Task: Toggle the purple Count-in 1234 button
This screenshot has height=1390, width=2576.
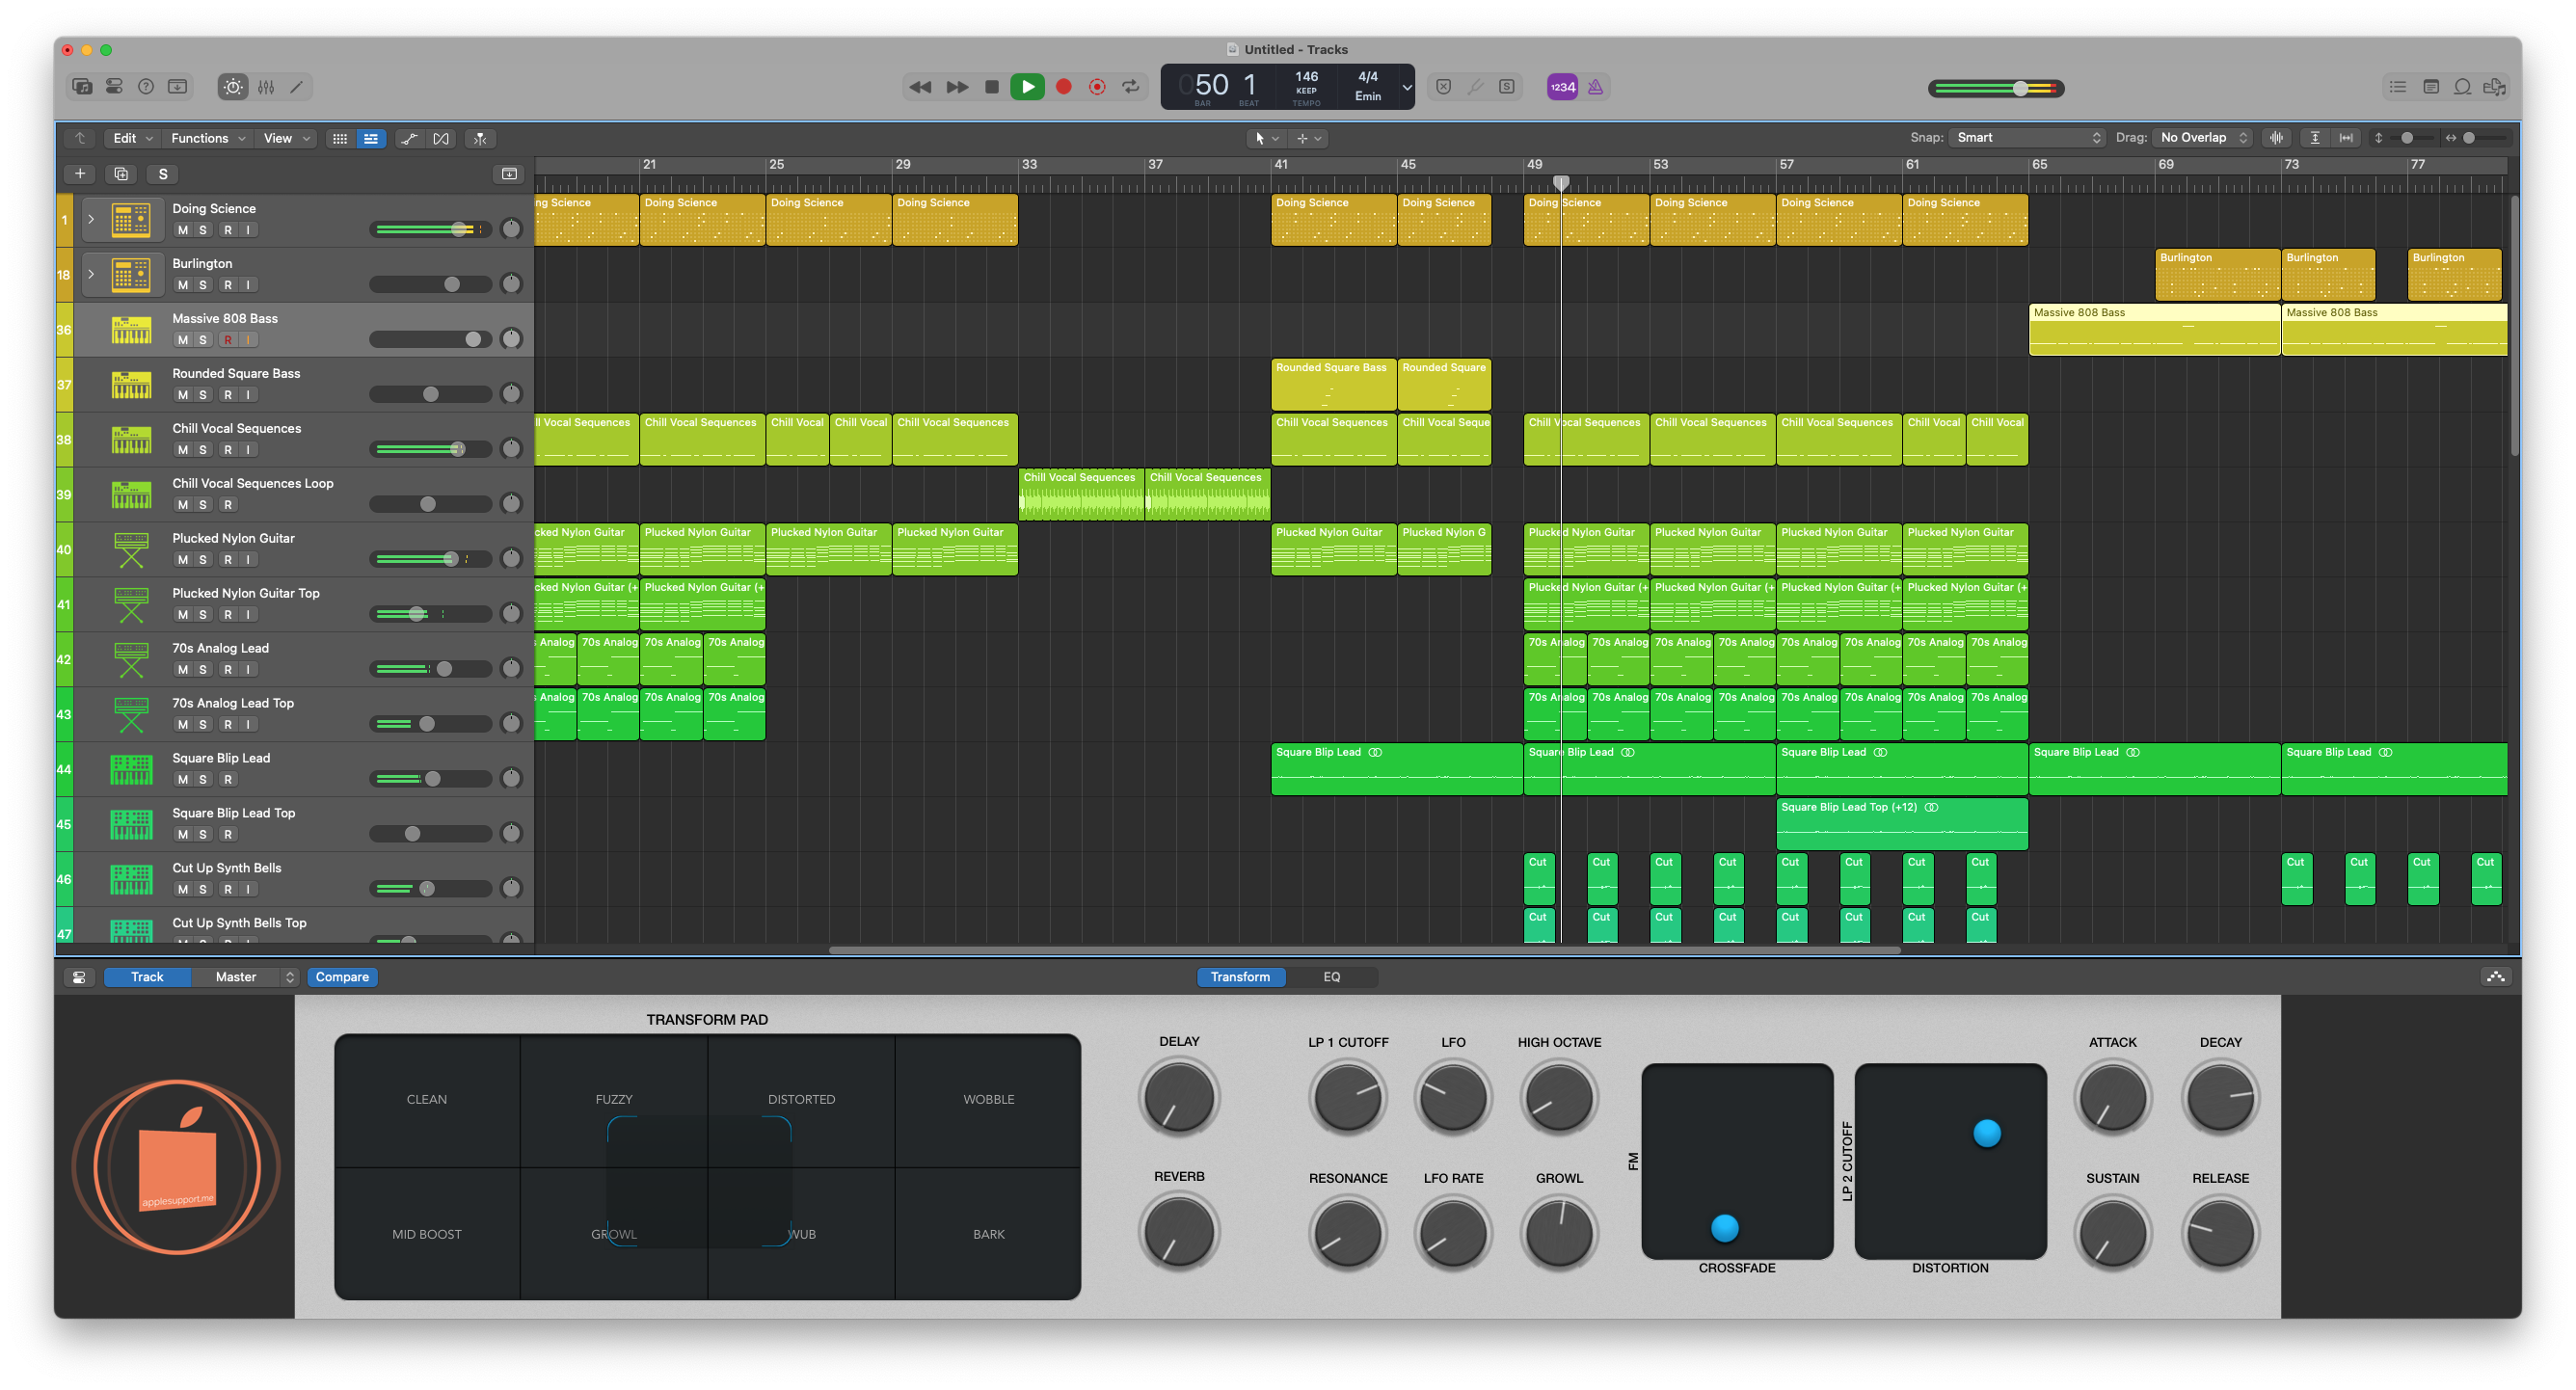Action: (x=1562, y=87)
